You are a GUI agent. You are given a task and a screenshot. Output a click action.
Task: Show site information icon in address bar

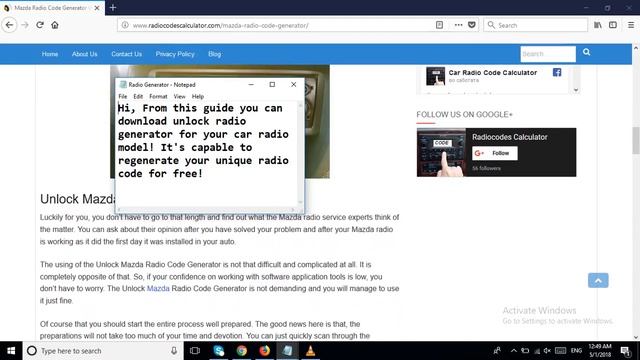click(125, 25)
